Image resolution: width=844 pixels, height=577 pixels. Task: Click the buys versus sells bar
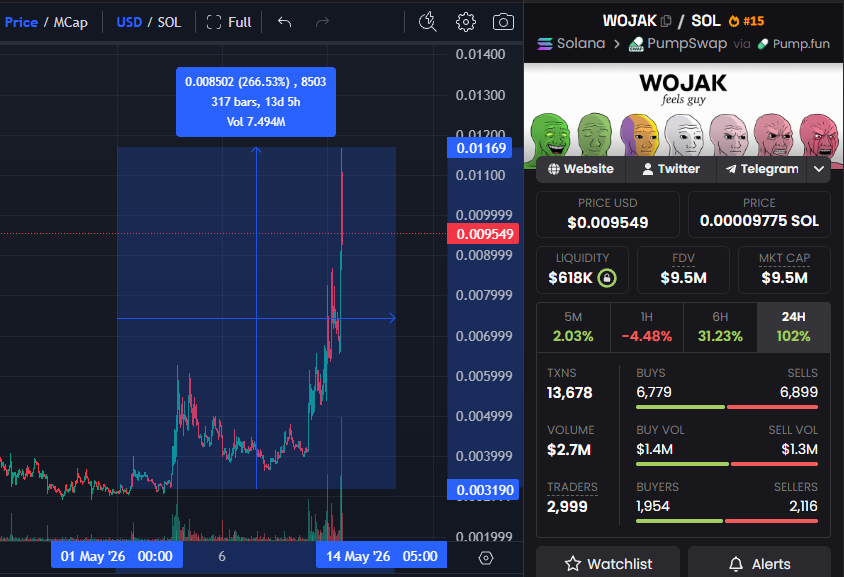[x=727, y=407]
